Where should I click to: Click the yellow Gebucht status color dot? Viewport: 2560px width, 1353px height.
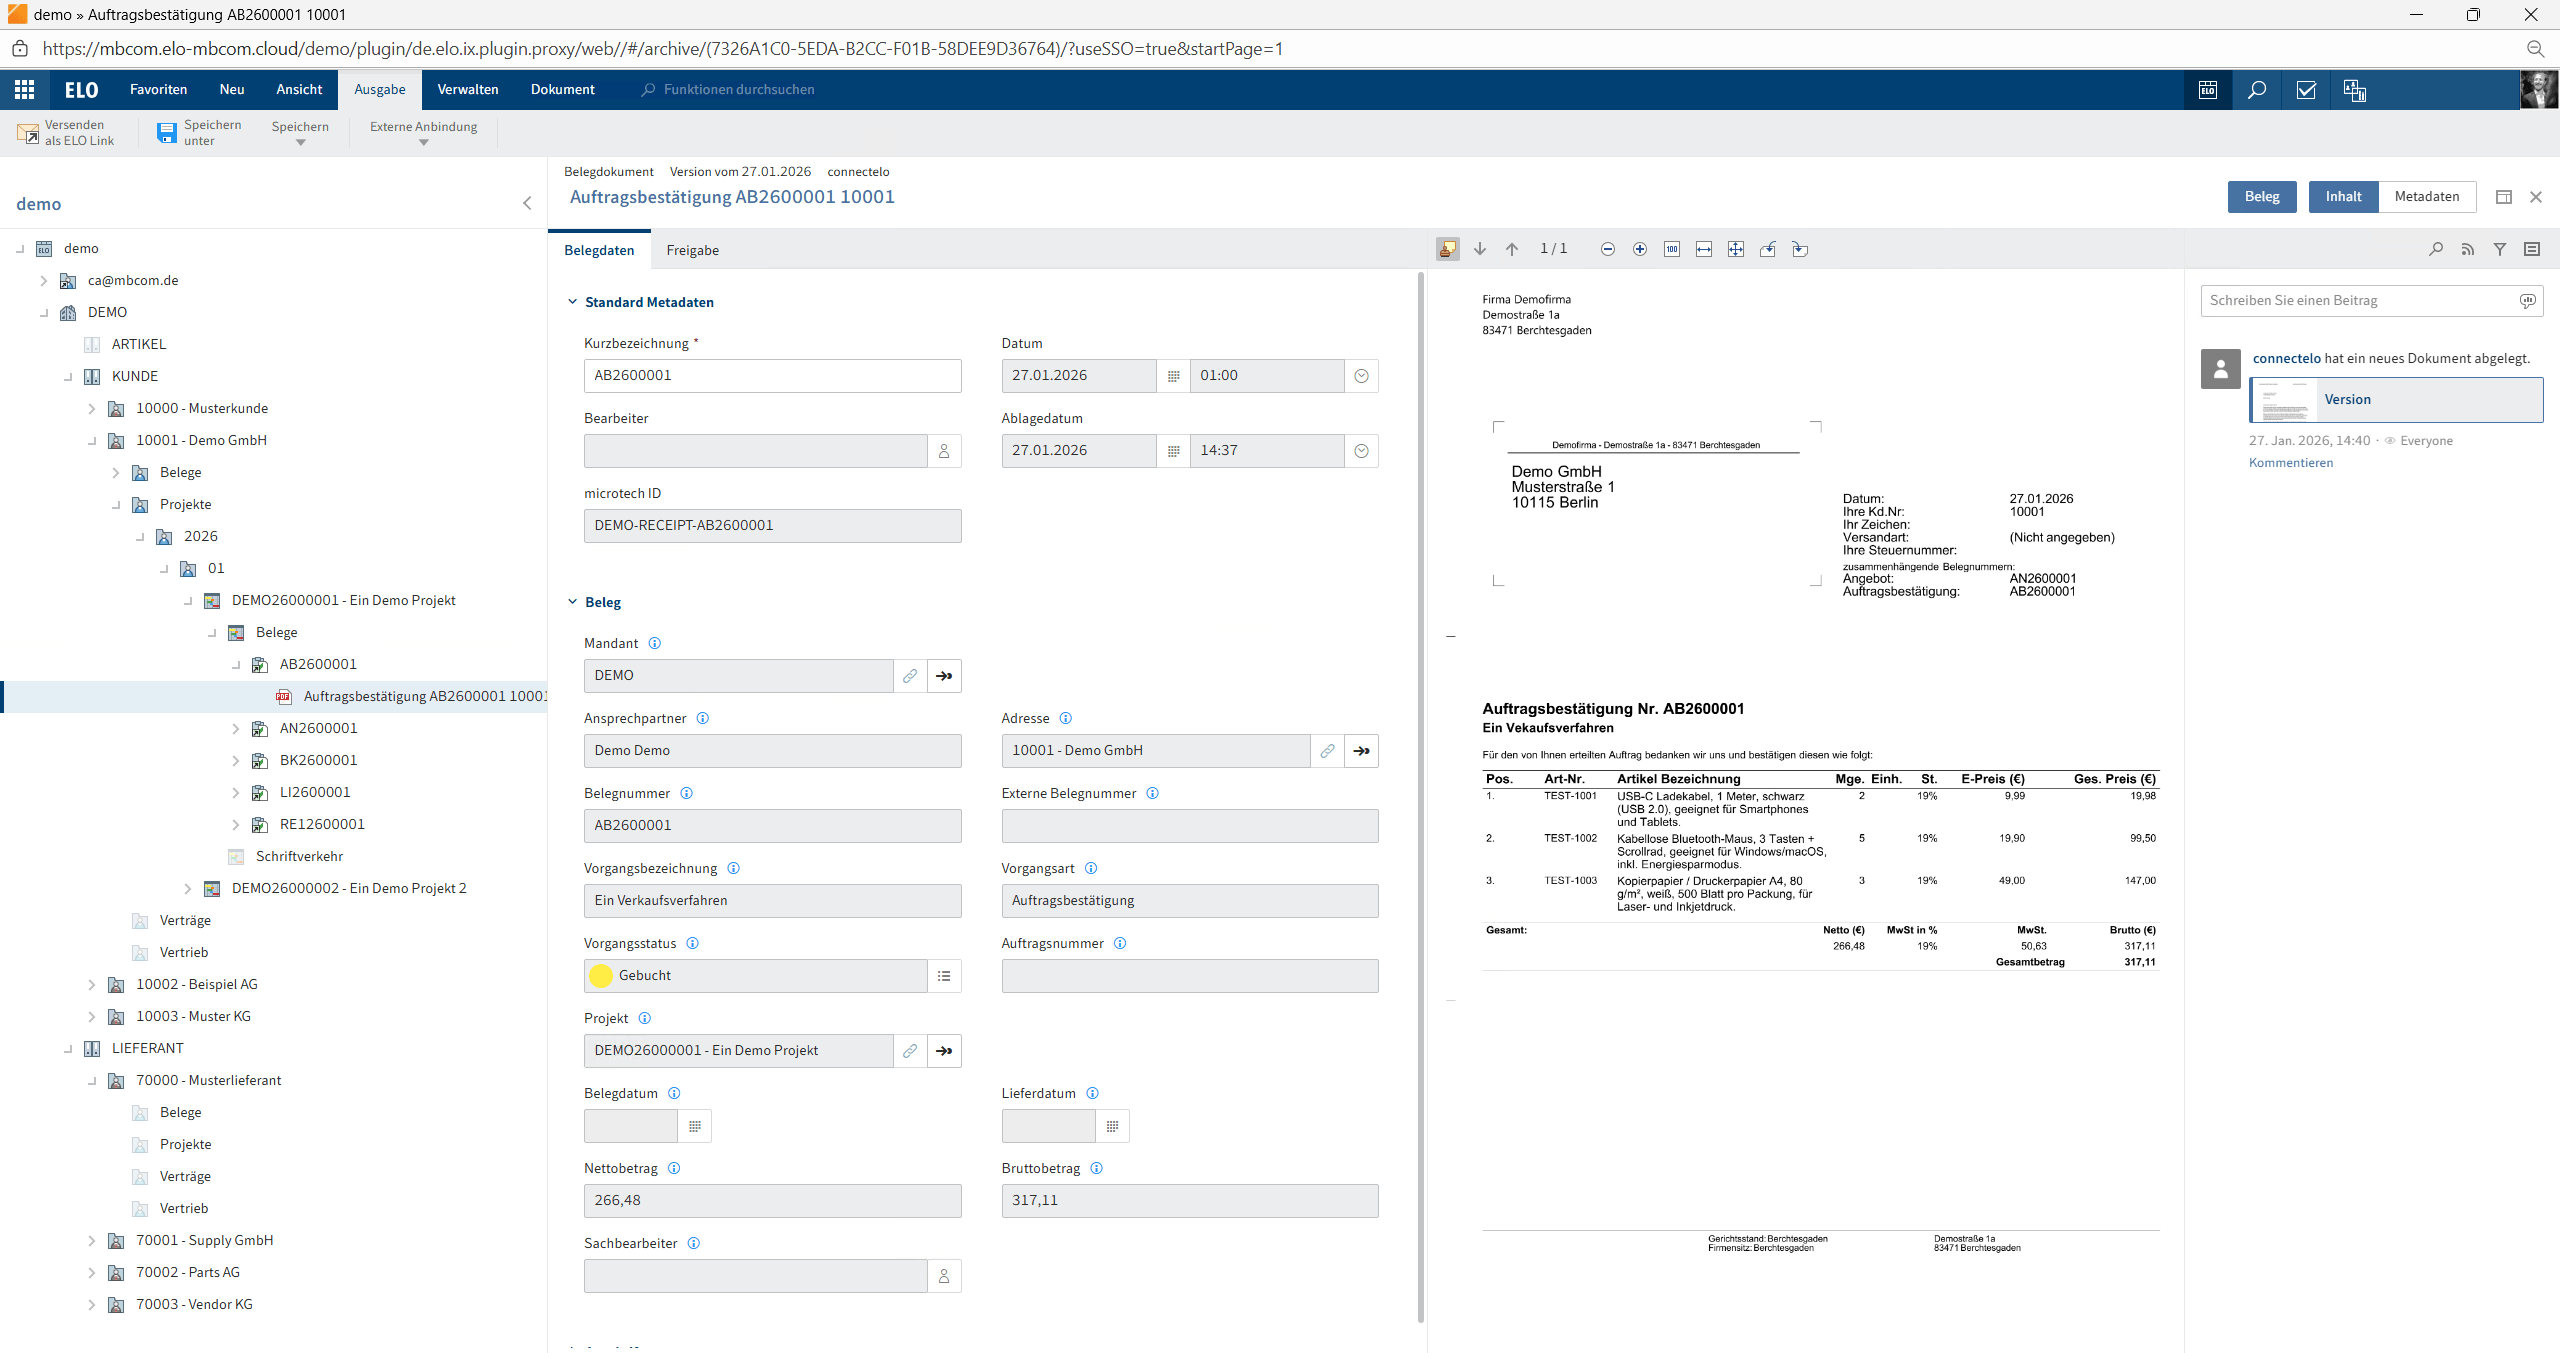coord(601,976)
